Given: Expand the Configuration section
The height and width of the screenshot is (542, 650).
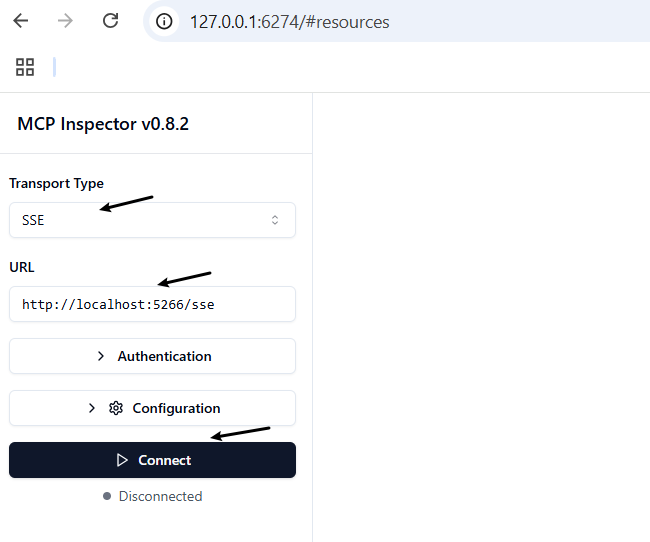Looking at the screenshot, I should point(152,408).
